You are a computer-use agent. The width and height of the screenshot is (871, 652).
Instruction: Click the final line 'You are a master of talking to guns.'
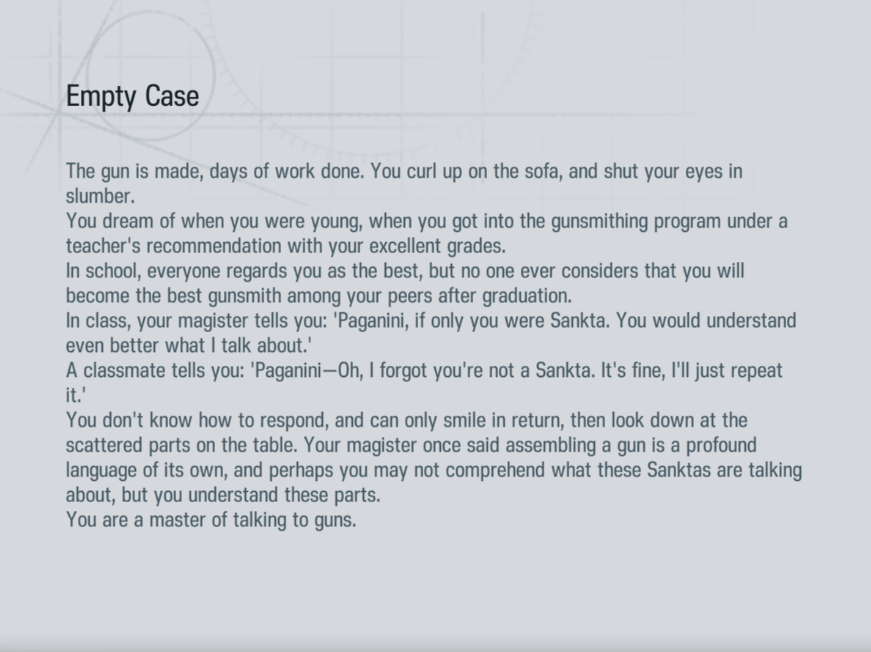pyautogui.click(x=211, y=520)
